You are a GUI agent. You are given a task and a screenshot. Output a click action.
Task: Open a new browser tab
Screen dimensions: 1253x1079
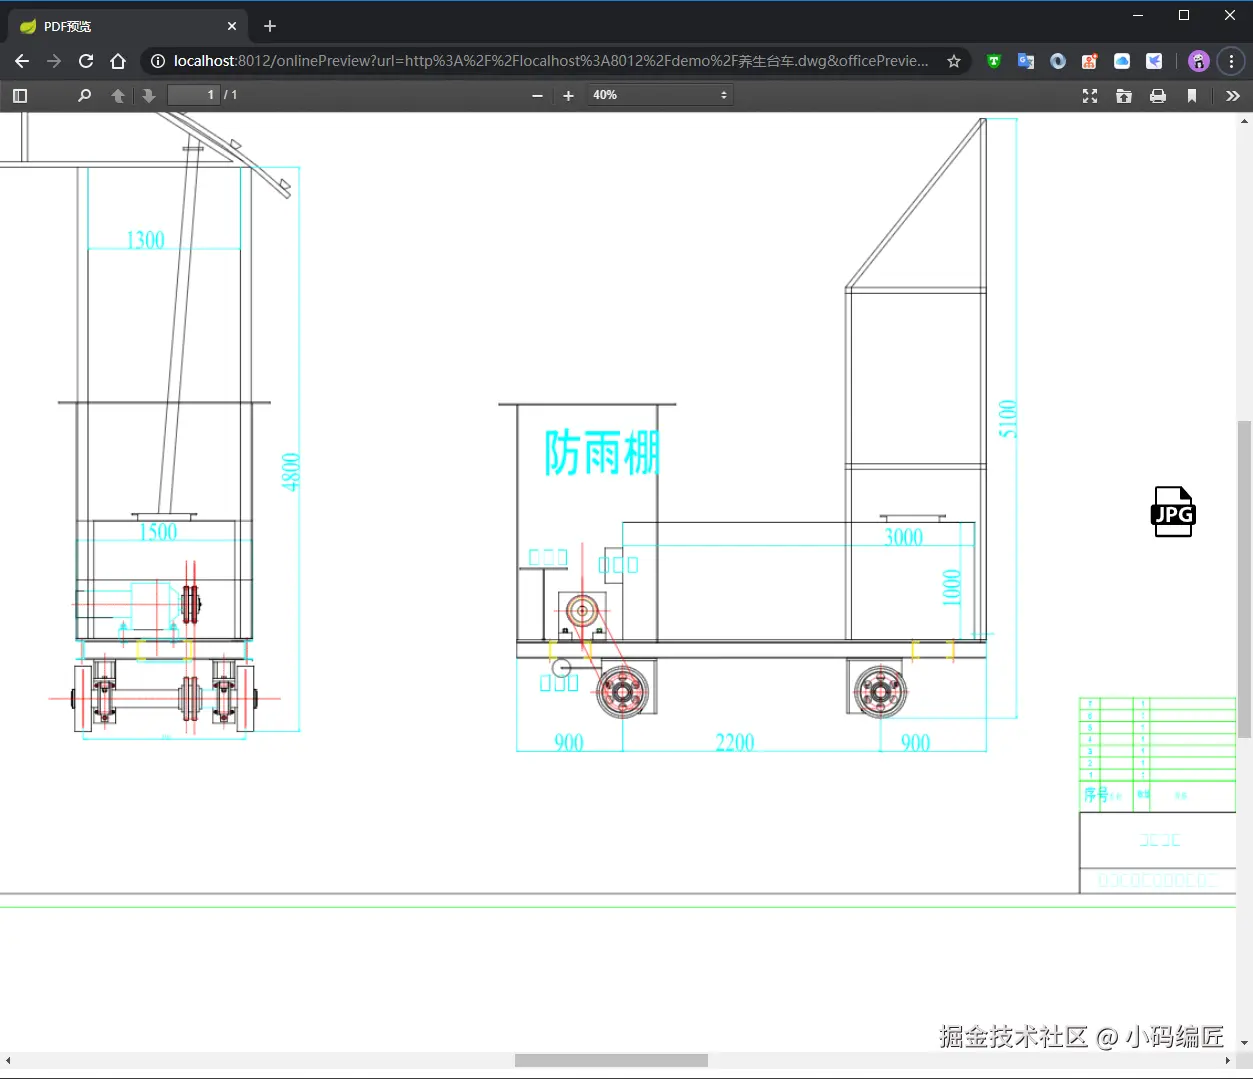[270, 26]
